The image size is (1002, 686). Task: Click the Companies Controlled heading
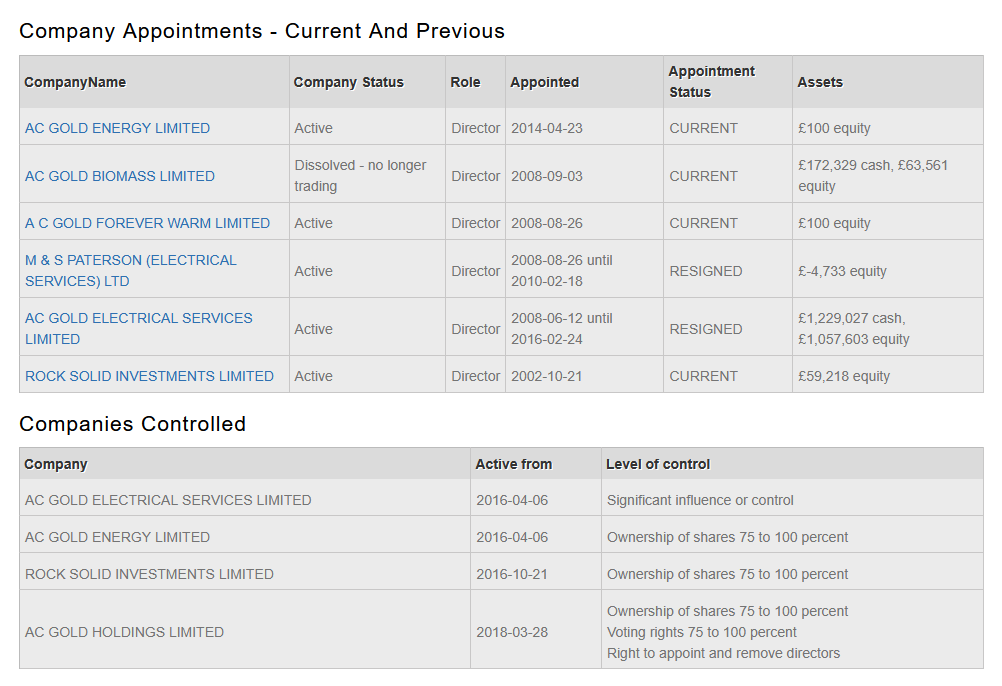[132, 424]
